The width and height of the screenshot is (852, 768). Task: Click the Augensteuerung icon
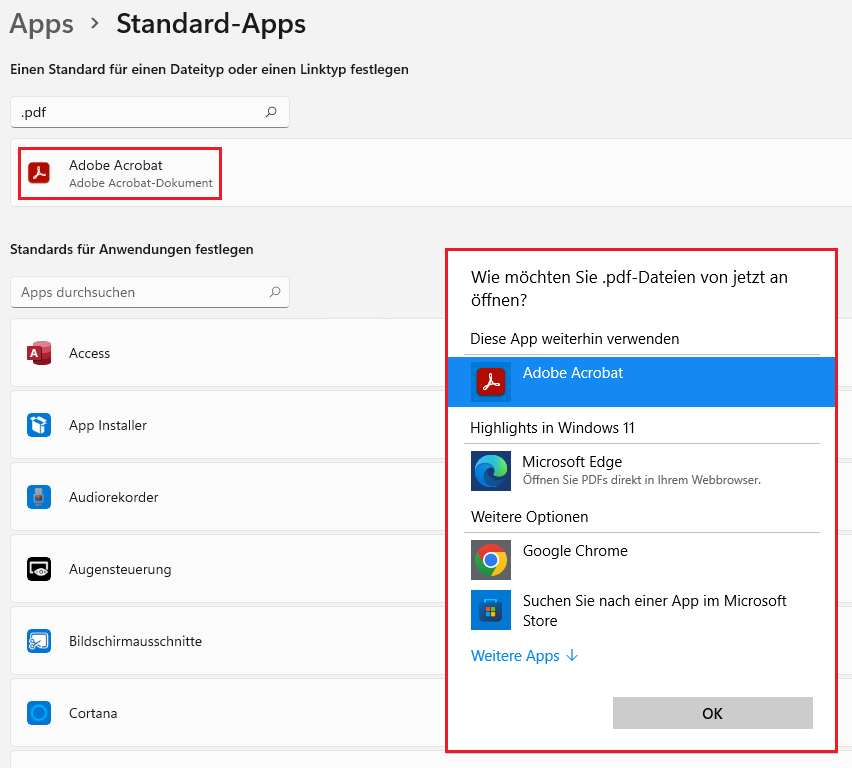[39, 569]
